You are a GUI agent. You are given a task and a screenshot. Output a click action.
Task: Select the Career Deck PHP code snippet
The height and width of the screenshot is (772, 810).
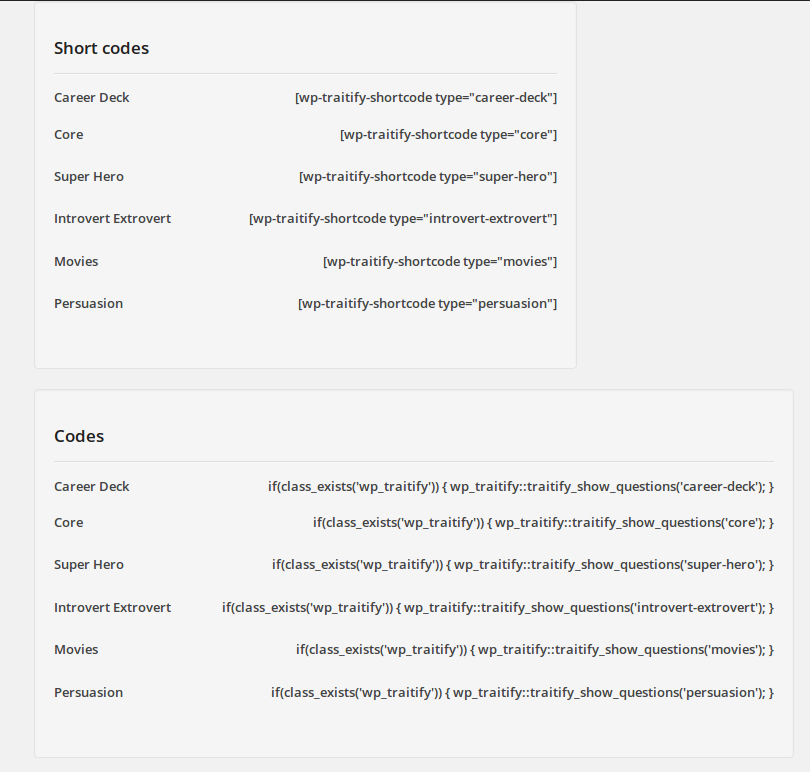(521, 487)
